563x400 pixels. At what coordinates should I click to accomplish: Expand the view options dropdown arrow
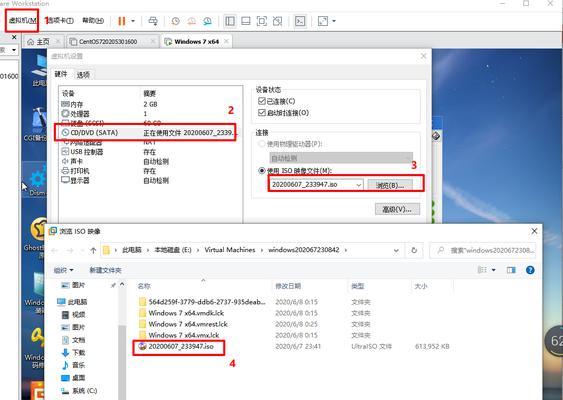click(494, 270)
